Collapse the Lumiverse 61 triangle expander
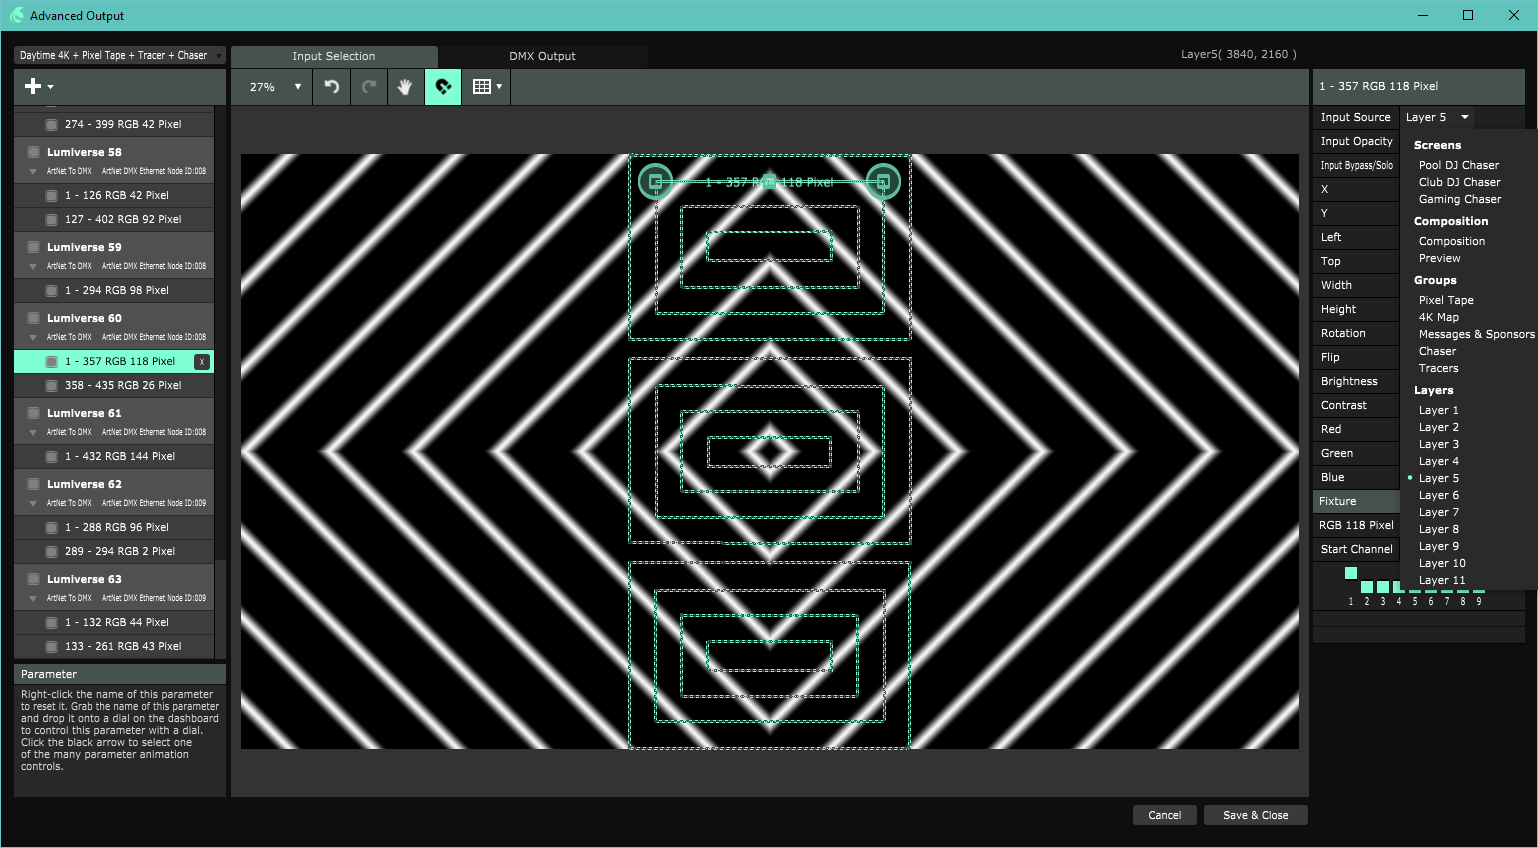Image resolution: width=1538 pixels, height=848 pixels. click(33, 432)
